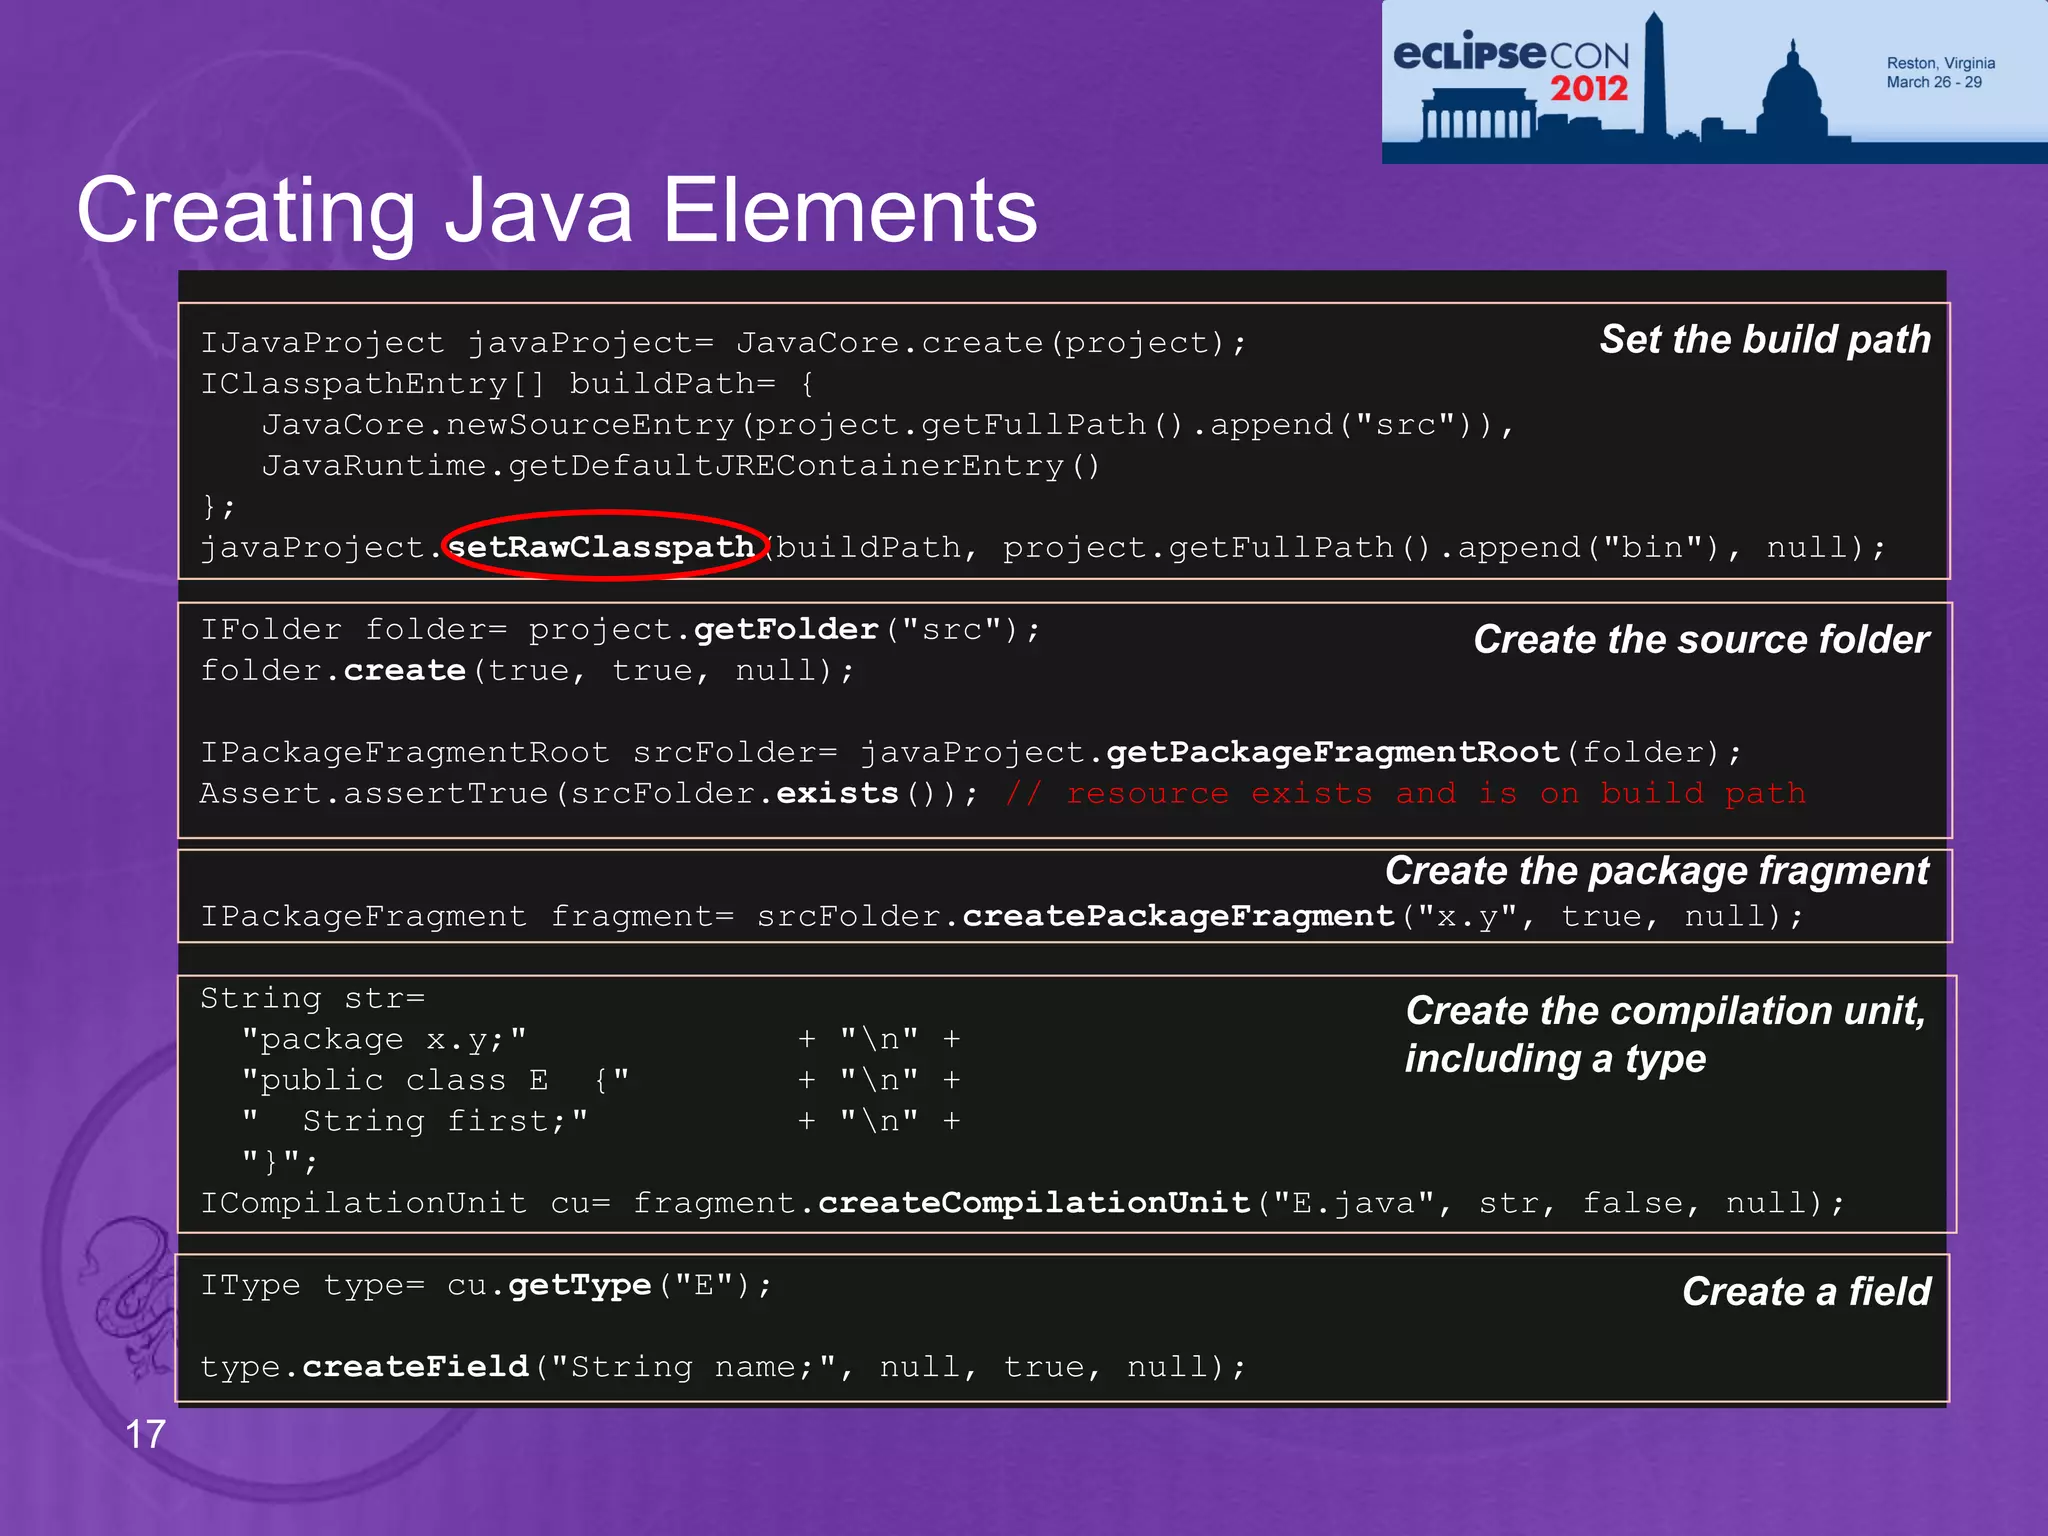Click the 'Create the source folder' caption
Screen dimensions: 2048x1536
(1701, 639)
